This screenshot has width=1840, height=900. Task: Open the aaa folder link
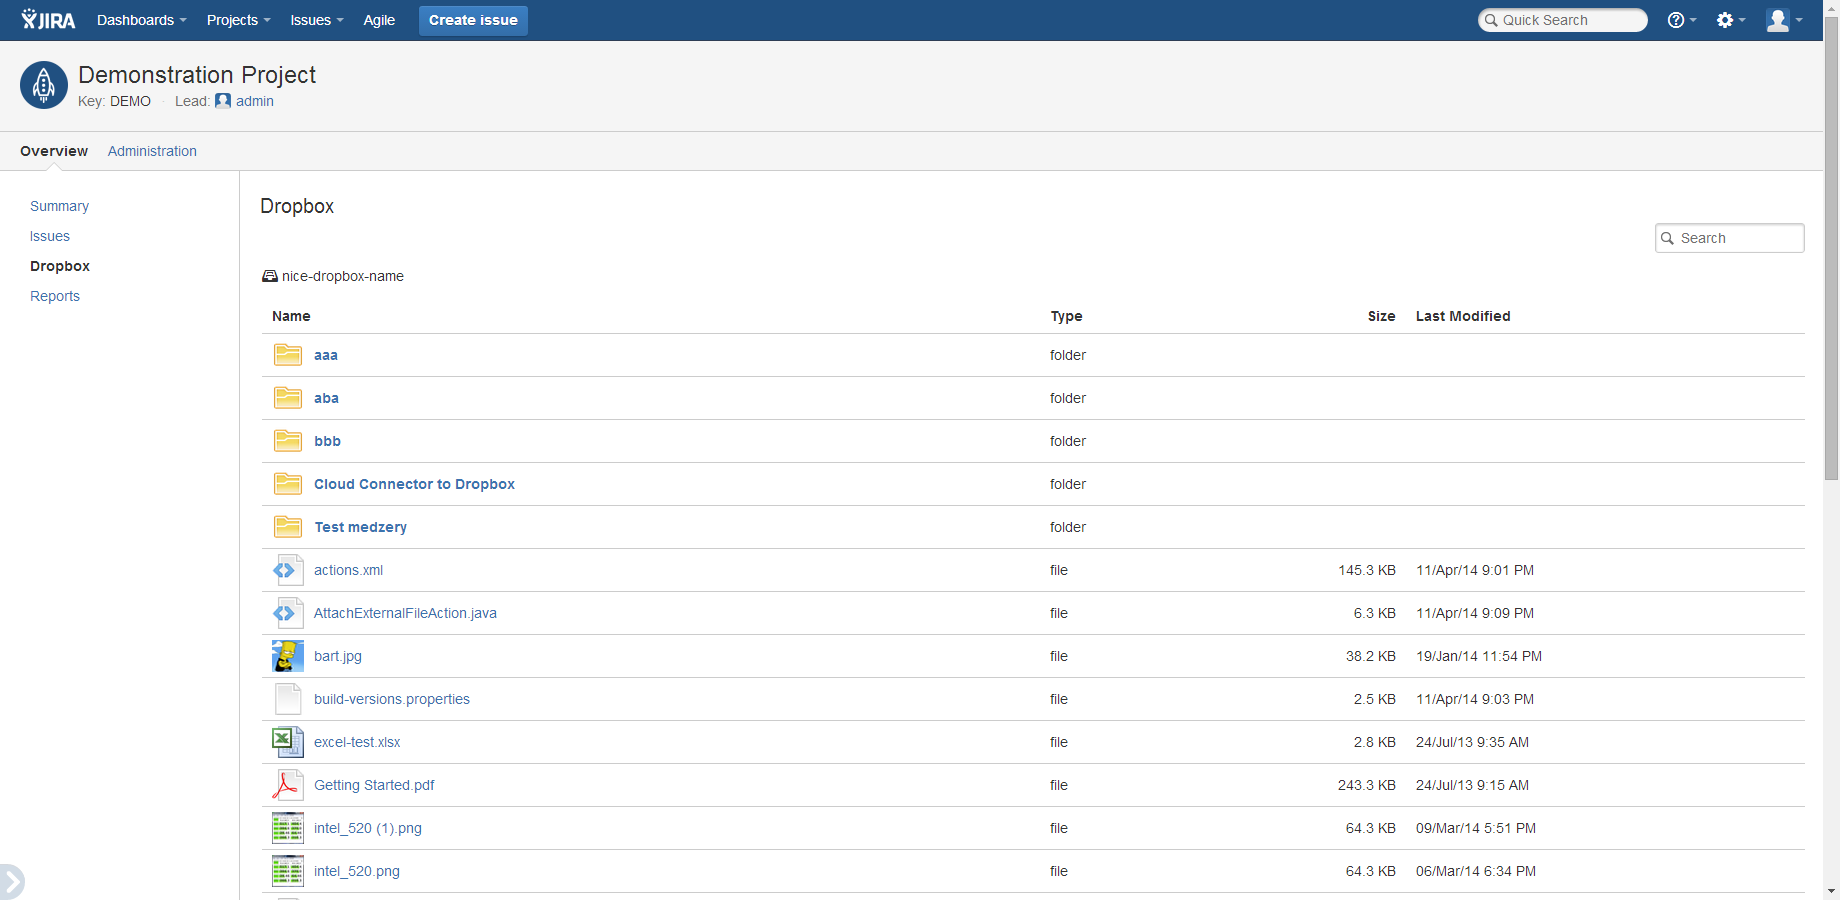[x=326, y=355]
